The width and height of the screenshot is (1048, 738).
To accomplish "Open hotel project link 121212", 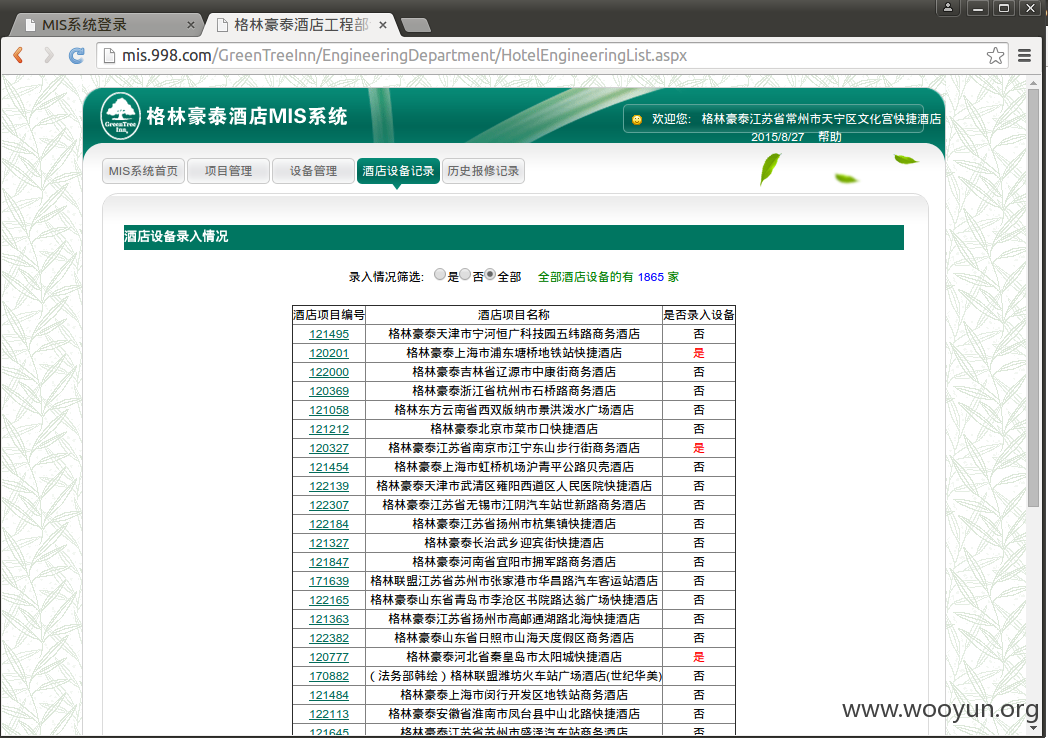I will coord(329,429).
